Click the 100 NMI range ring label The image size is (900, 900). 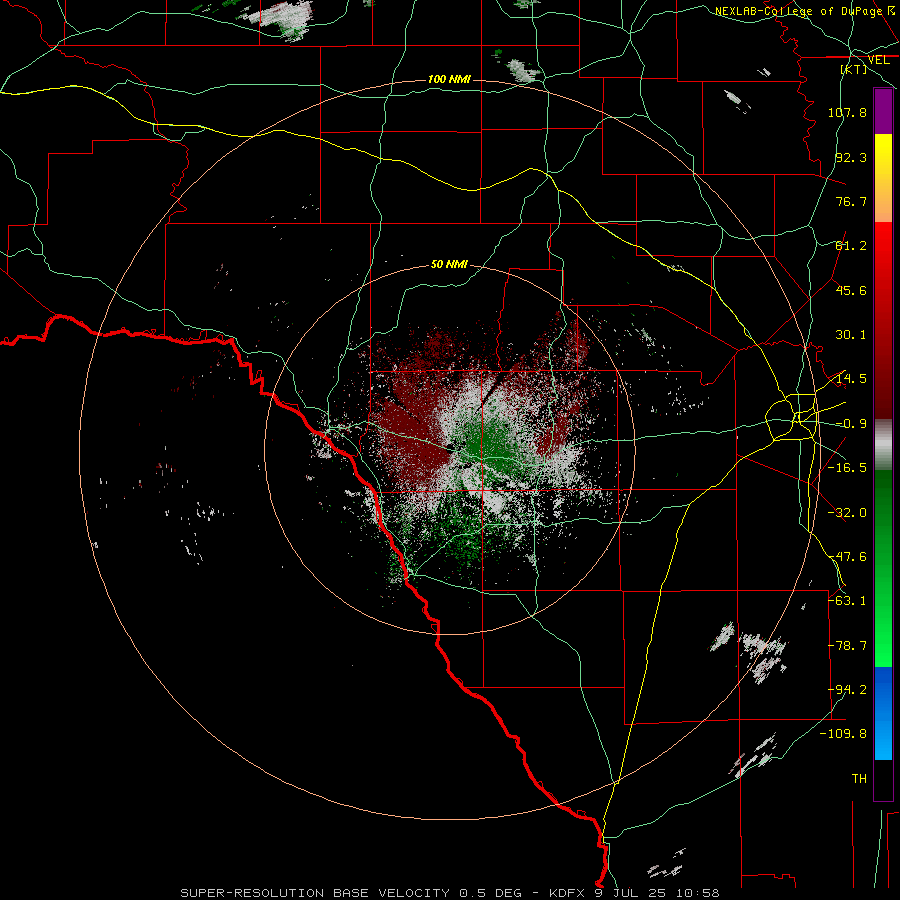(449, 79)
